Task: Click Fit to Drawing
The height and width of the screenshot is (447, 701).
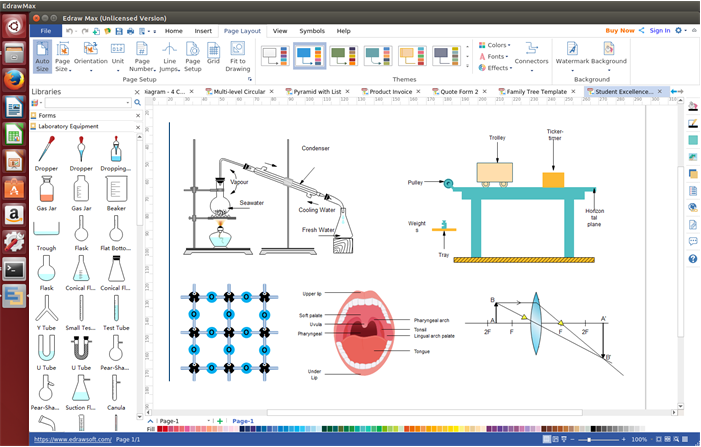Action: (x=238, y=56)
